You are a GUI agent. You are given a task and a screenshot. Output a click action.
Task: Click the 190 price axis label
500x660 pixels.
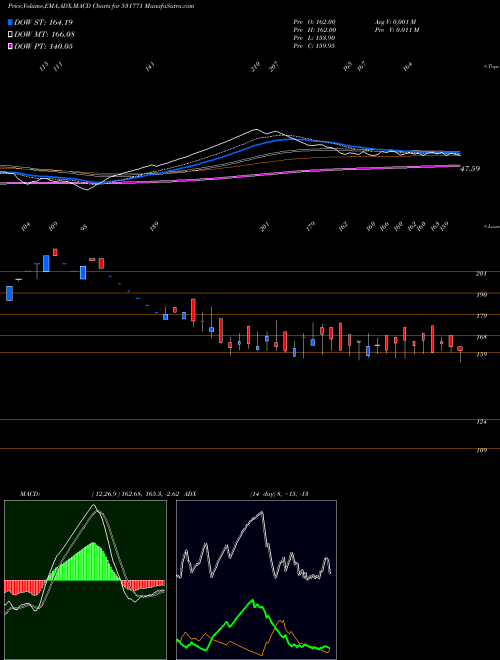click(481, 295)
